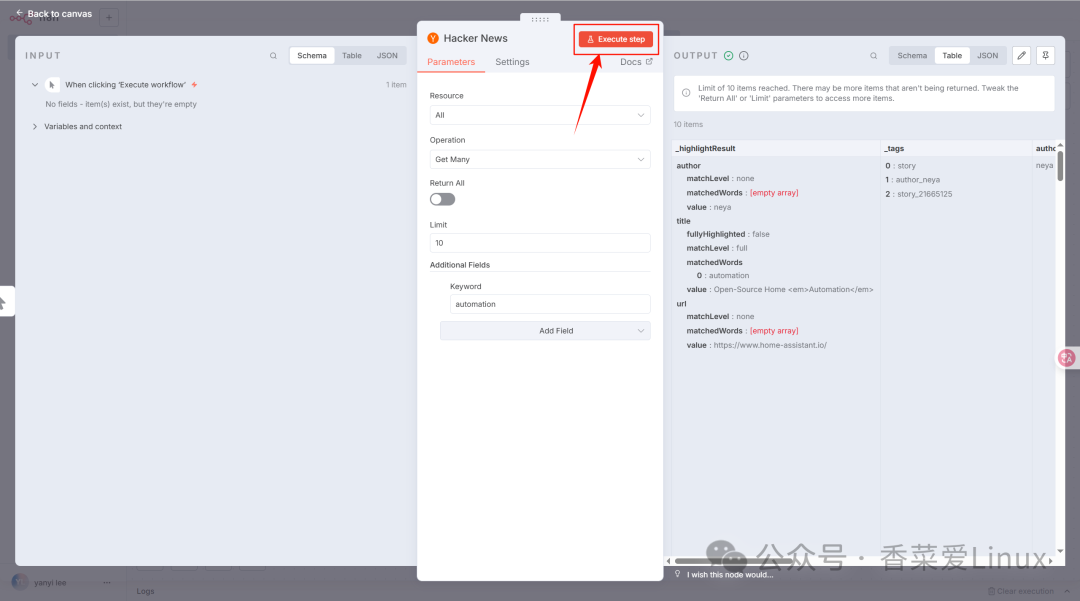The image size is (1080, 601).
Task: Click the 10 items count text
Action: (x=688, y=125)
